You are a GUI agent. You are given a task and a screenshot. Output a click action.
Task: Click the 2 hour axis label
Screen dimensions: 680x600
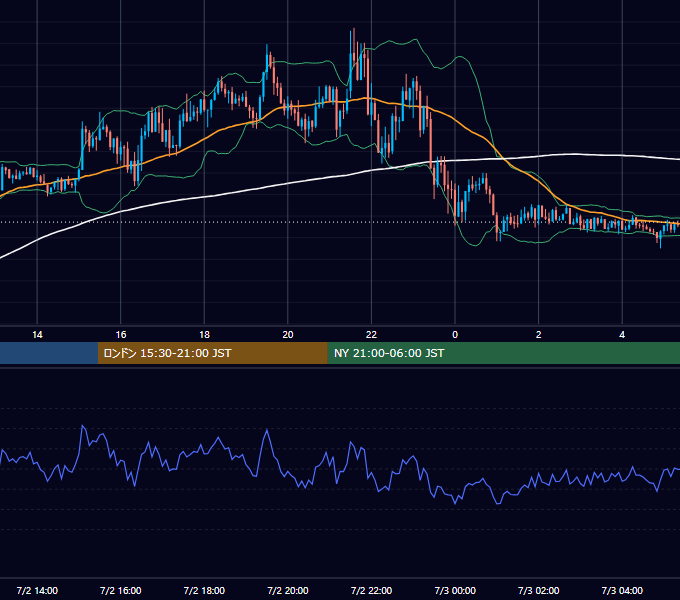point(539,335)
